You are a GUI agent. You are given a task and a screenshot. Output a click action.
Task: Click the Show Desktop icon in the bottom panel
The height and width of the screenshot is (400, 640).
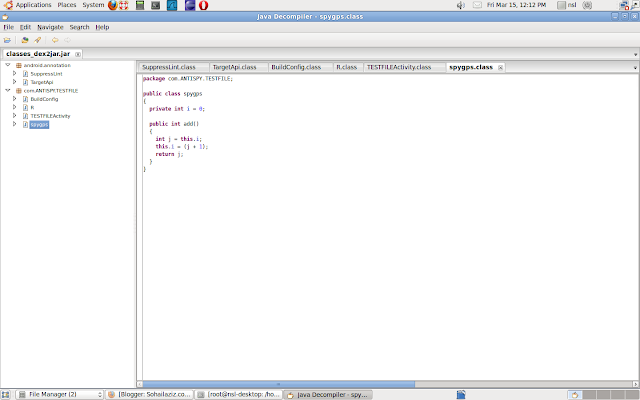pyautogui.click(x=5, y=395)
